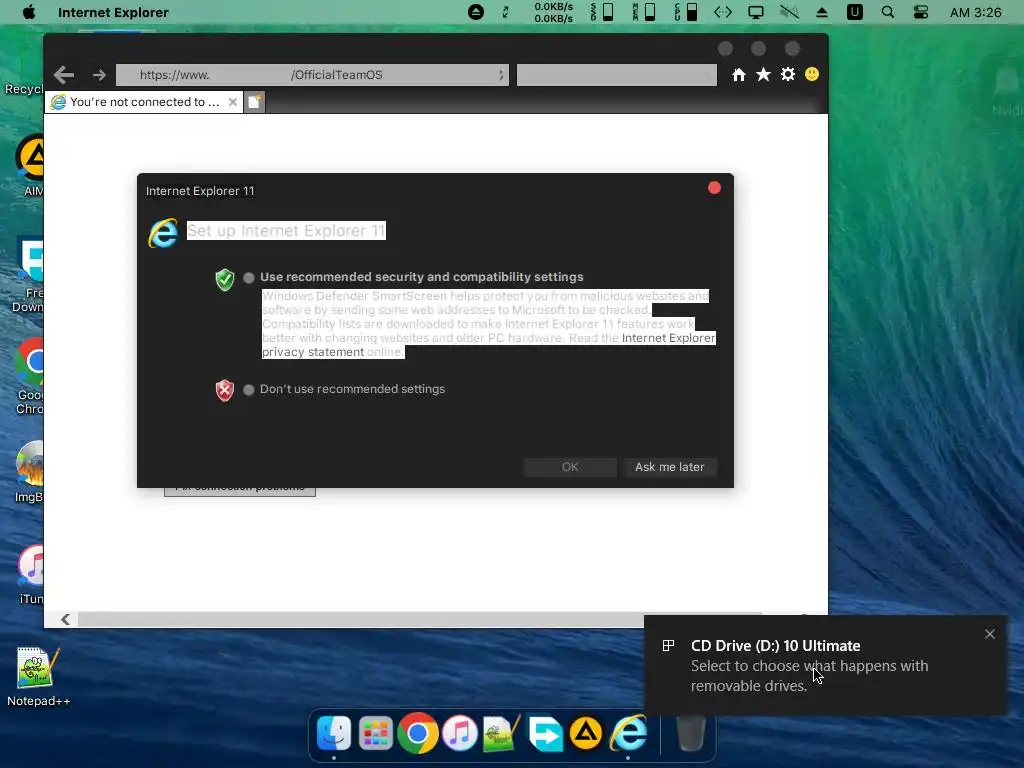Launch iTunes from the dock

460,733
